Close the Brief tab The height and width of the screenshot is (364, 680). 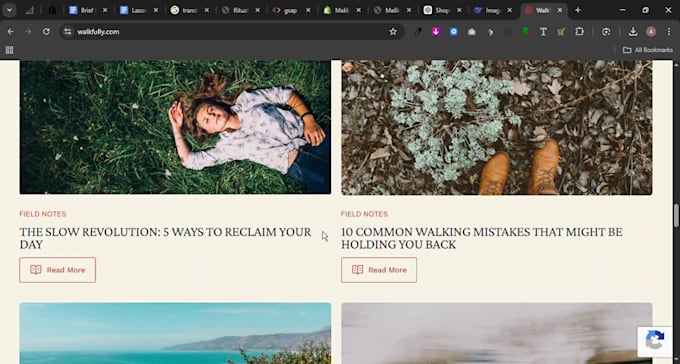coord(105,10)
